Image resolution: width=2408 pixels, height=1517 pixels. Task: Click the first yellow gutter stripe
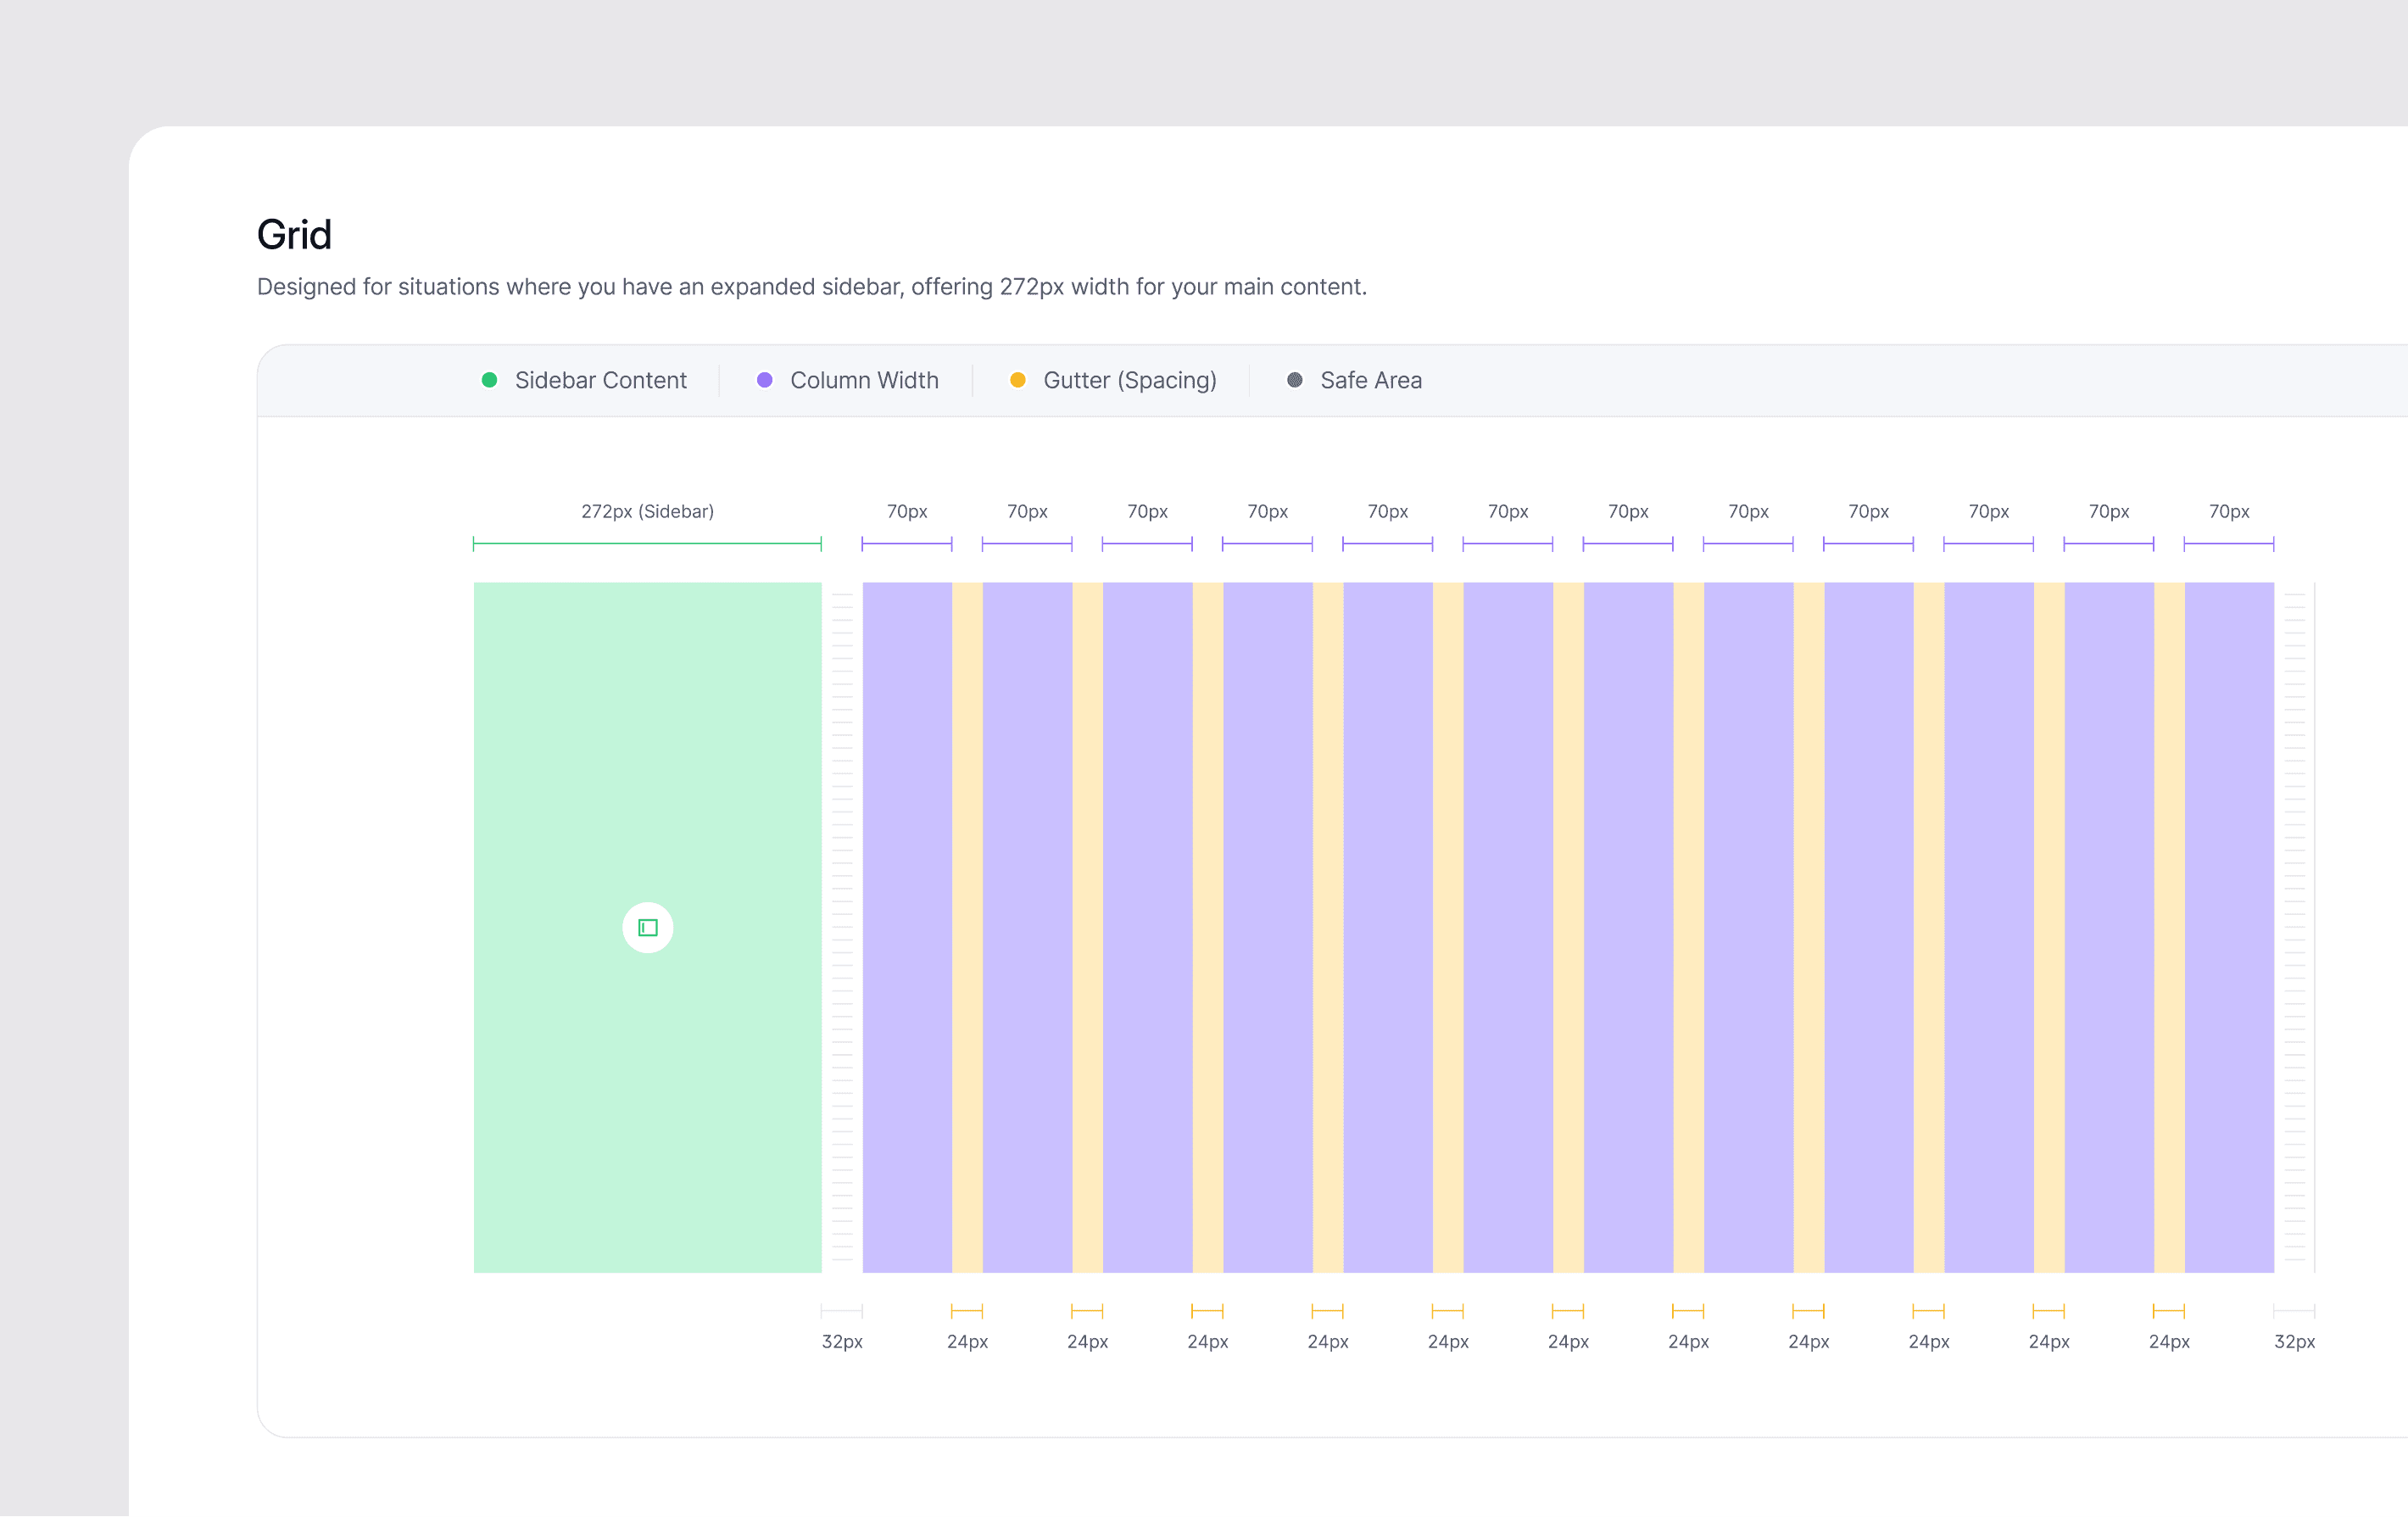click(967, 926)
